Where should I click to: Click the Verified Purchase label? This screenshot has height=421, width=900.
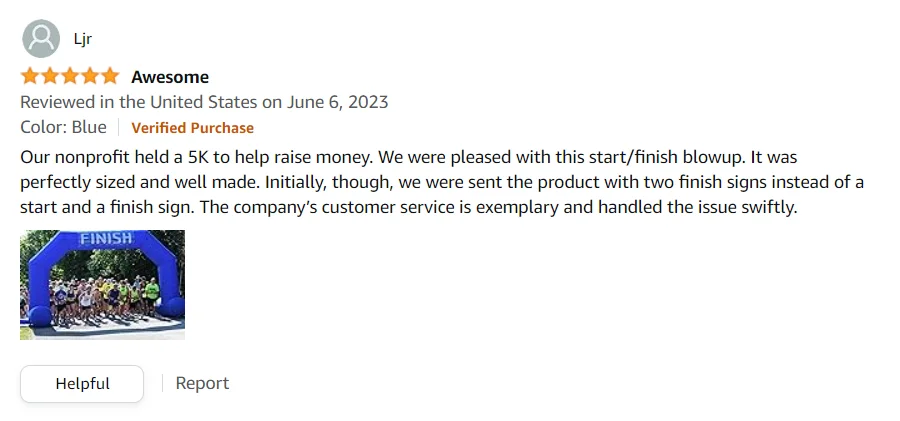point(192,128)
